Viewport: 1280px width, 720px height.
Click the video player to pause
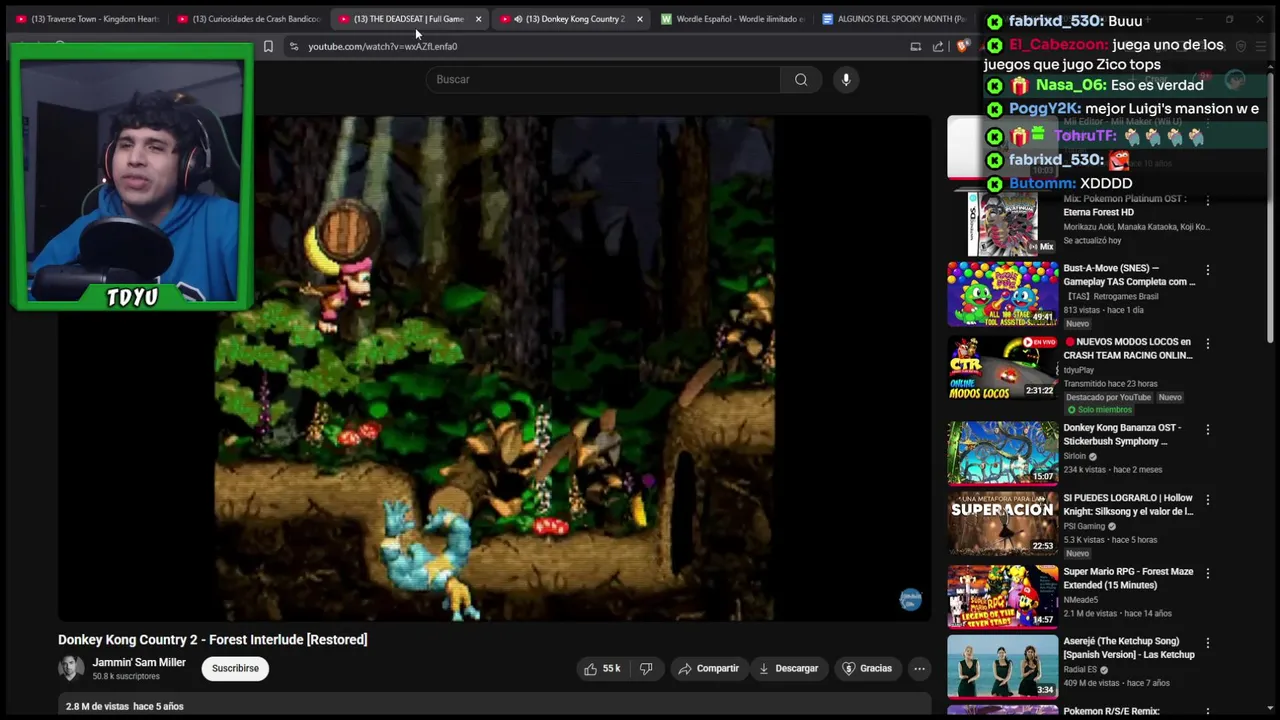tap(494, 368)
